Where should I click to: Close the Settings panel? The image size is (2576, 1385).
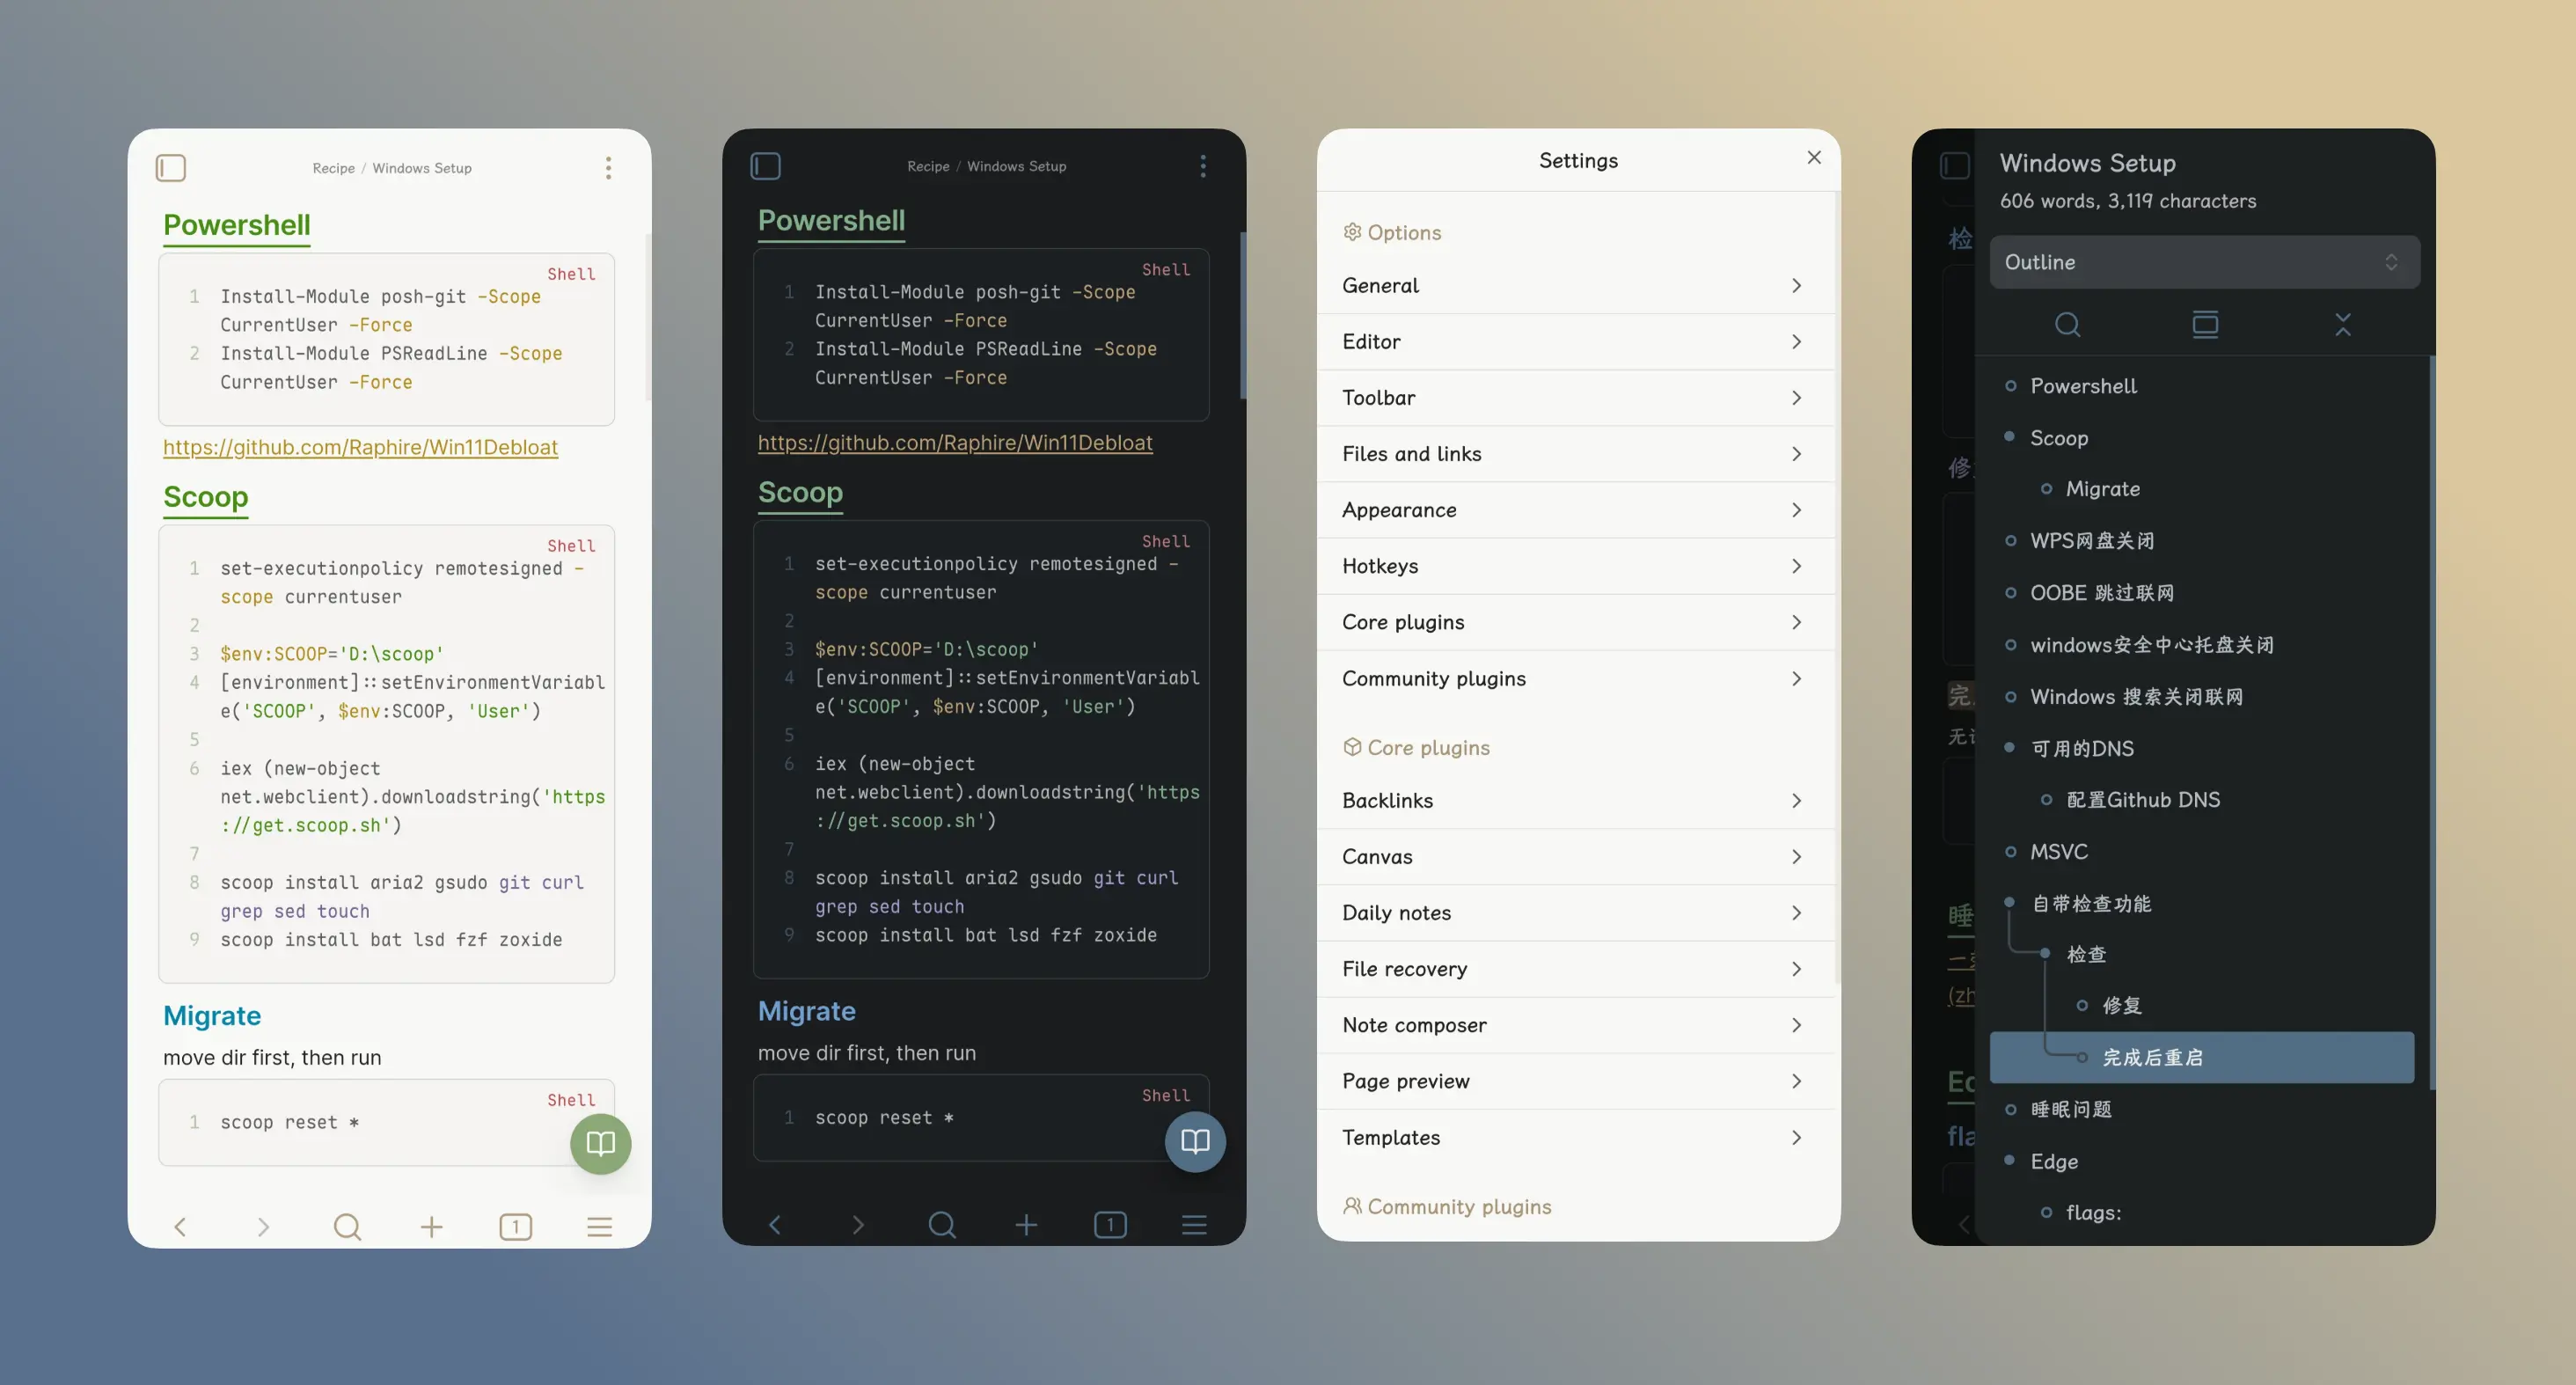[x=1813, y=158]
